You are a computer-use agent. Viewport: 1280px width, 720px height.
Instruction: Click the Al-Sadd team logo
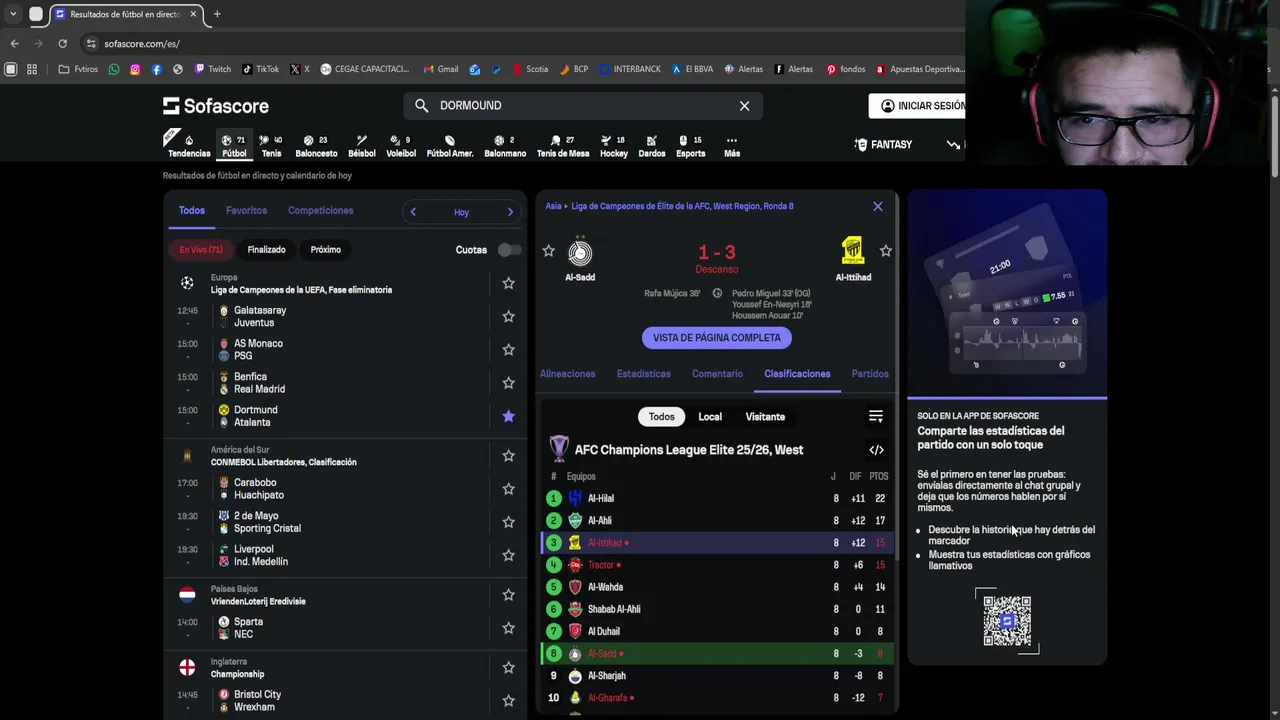pyautogui.click(x=580, y=252)
